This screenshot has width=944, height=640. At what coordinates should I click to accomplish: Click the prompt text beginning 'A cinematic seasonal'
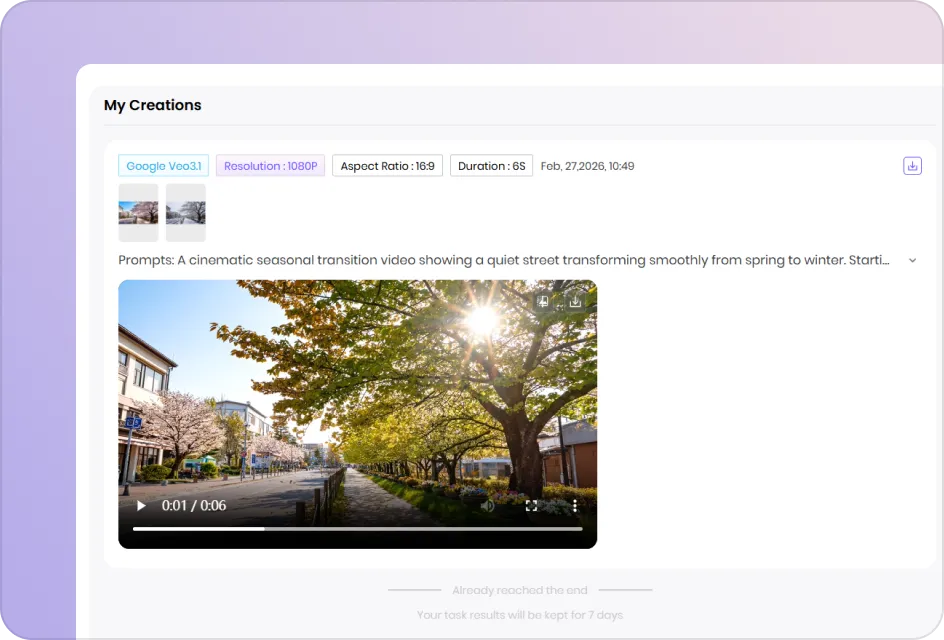[x=503, y=260]
